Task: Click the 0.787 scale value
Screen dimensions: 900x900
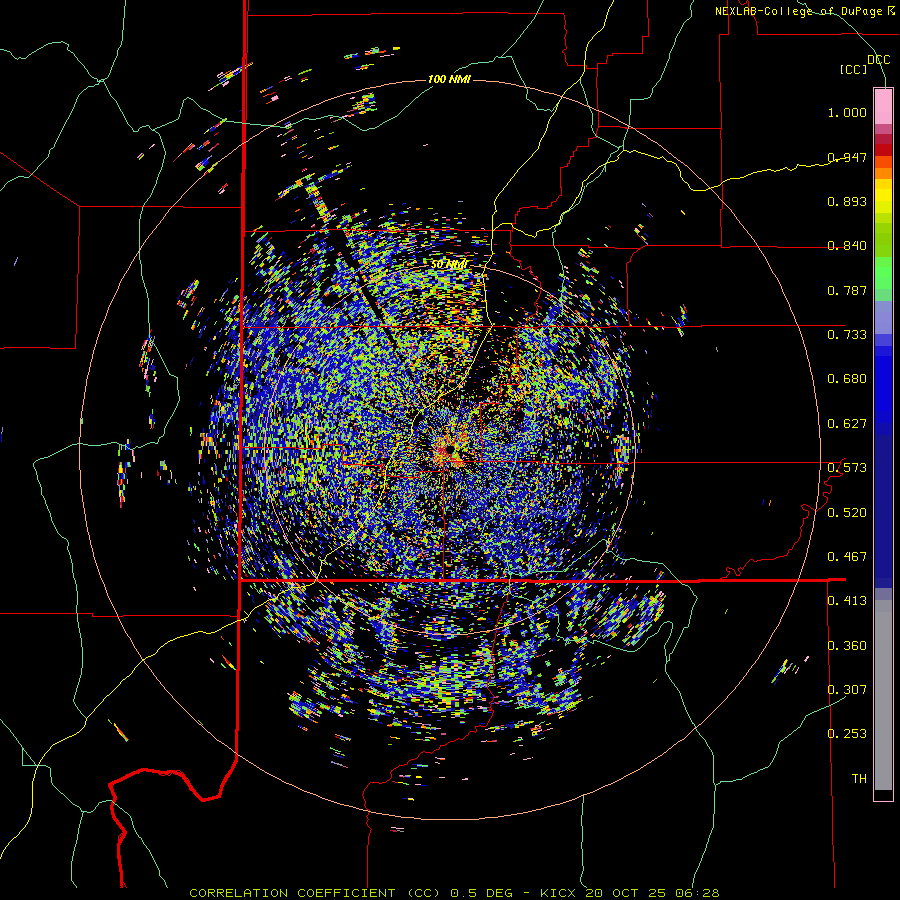Action: (x=847, y=290)
